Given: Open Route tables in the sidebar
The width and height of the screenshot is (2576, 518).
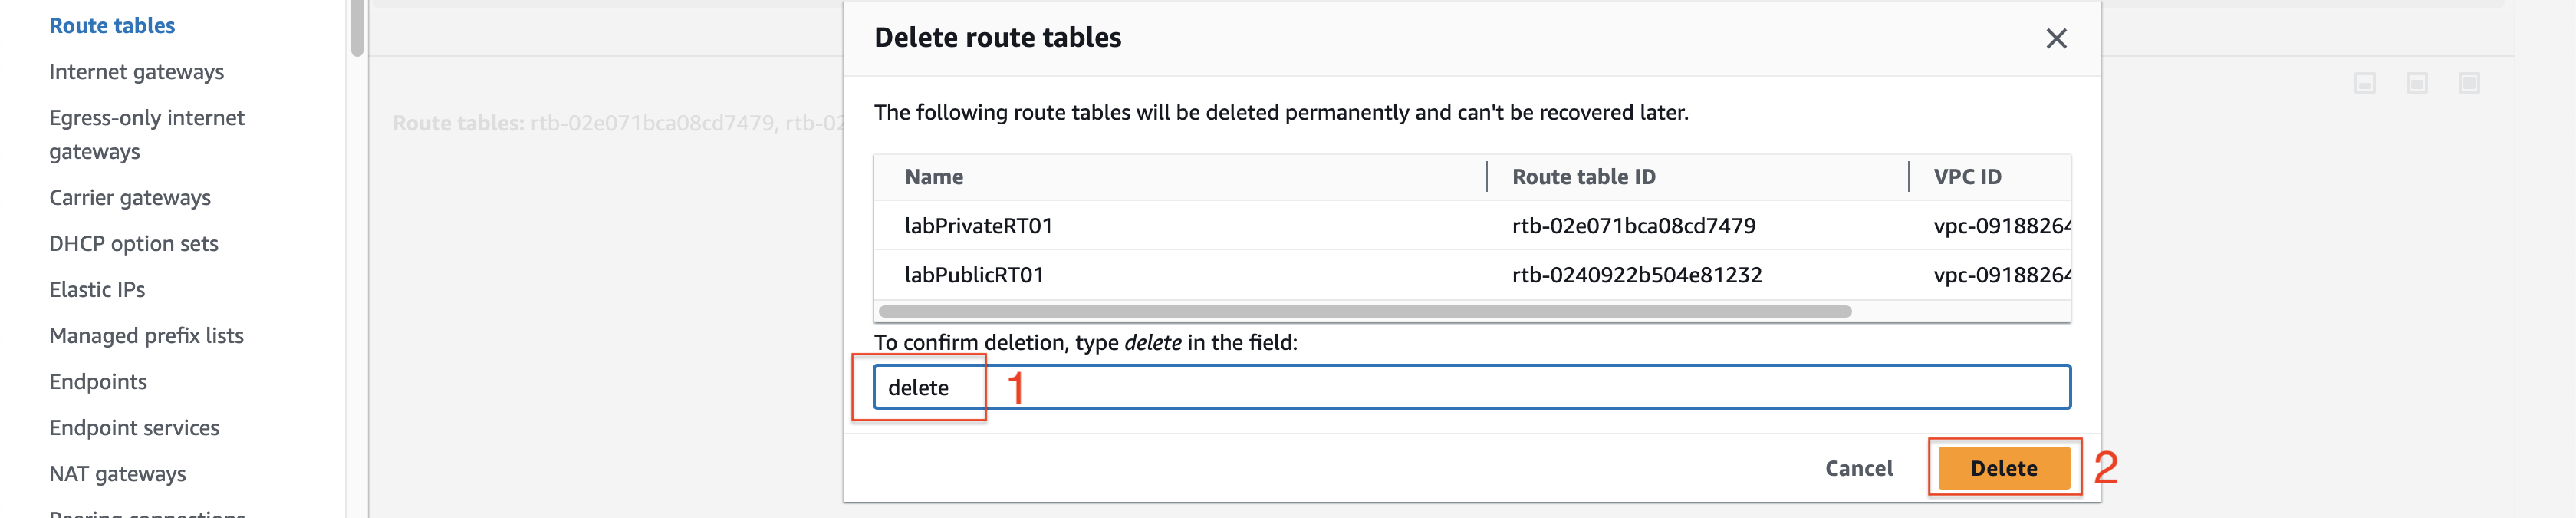Looking at the screenshot, I should (112, 26).
